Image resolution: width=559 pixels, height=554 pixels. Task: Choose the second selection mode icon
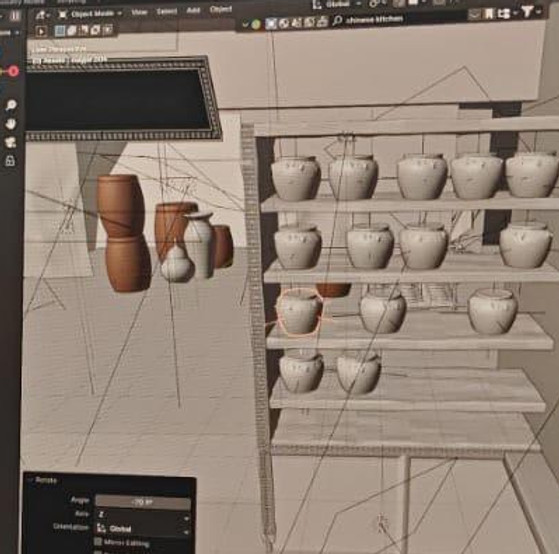point(72,31)
